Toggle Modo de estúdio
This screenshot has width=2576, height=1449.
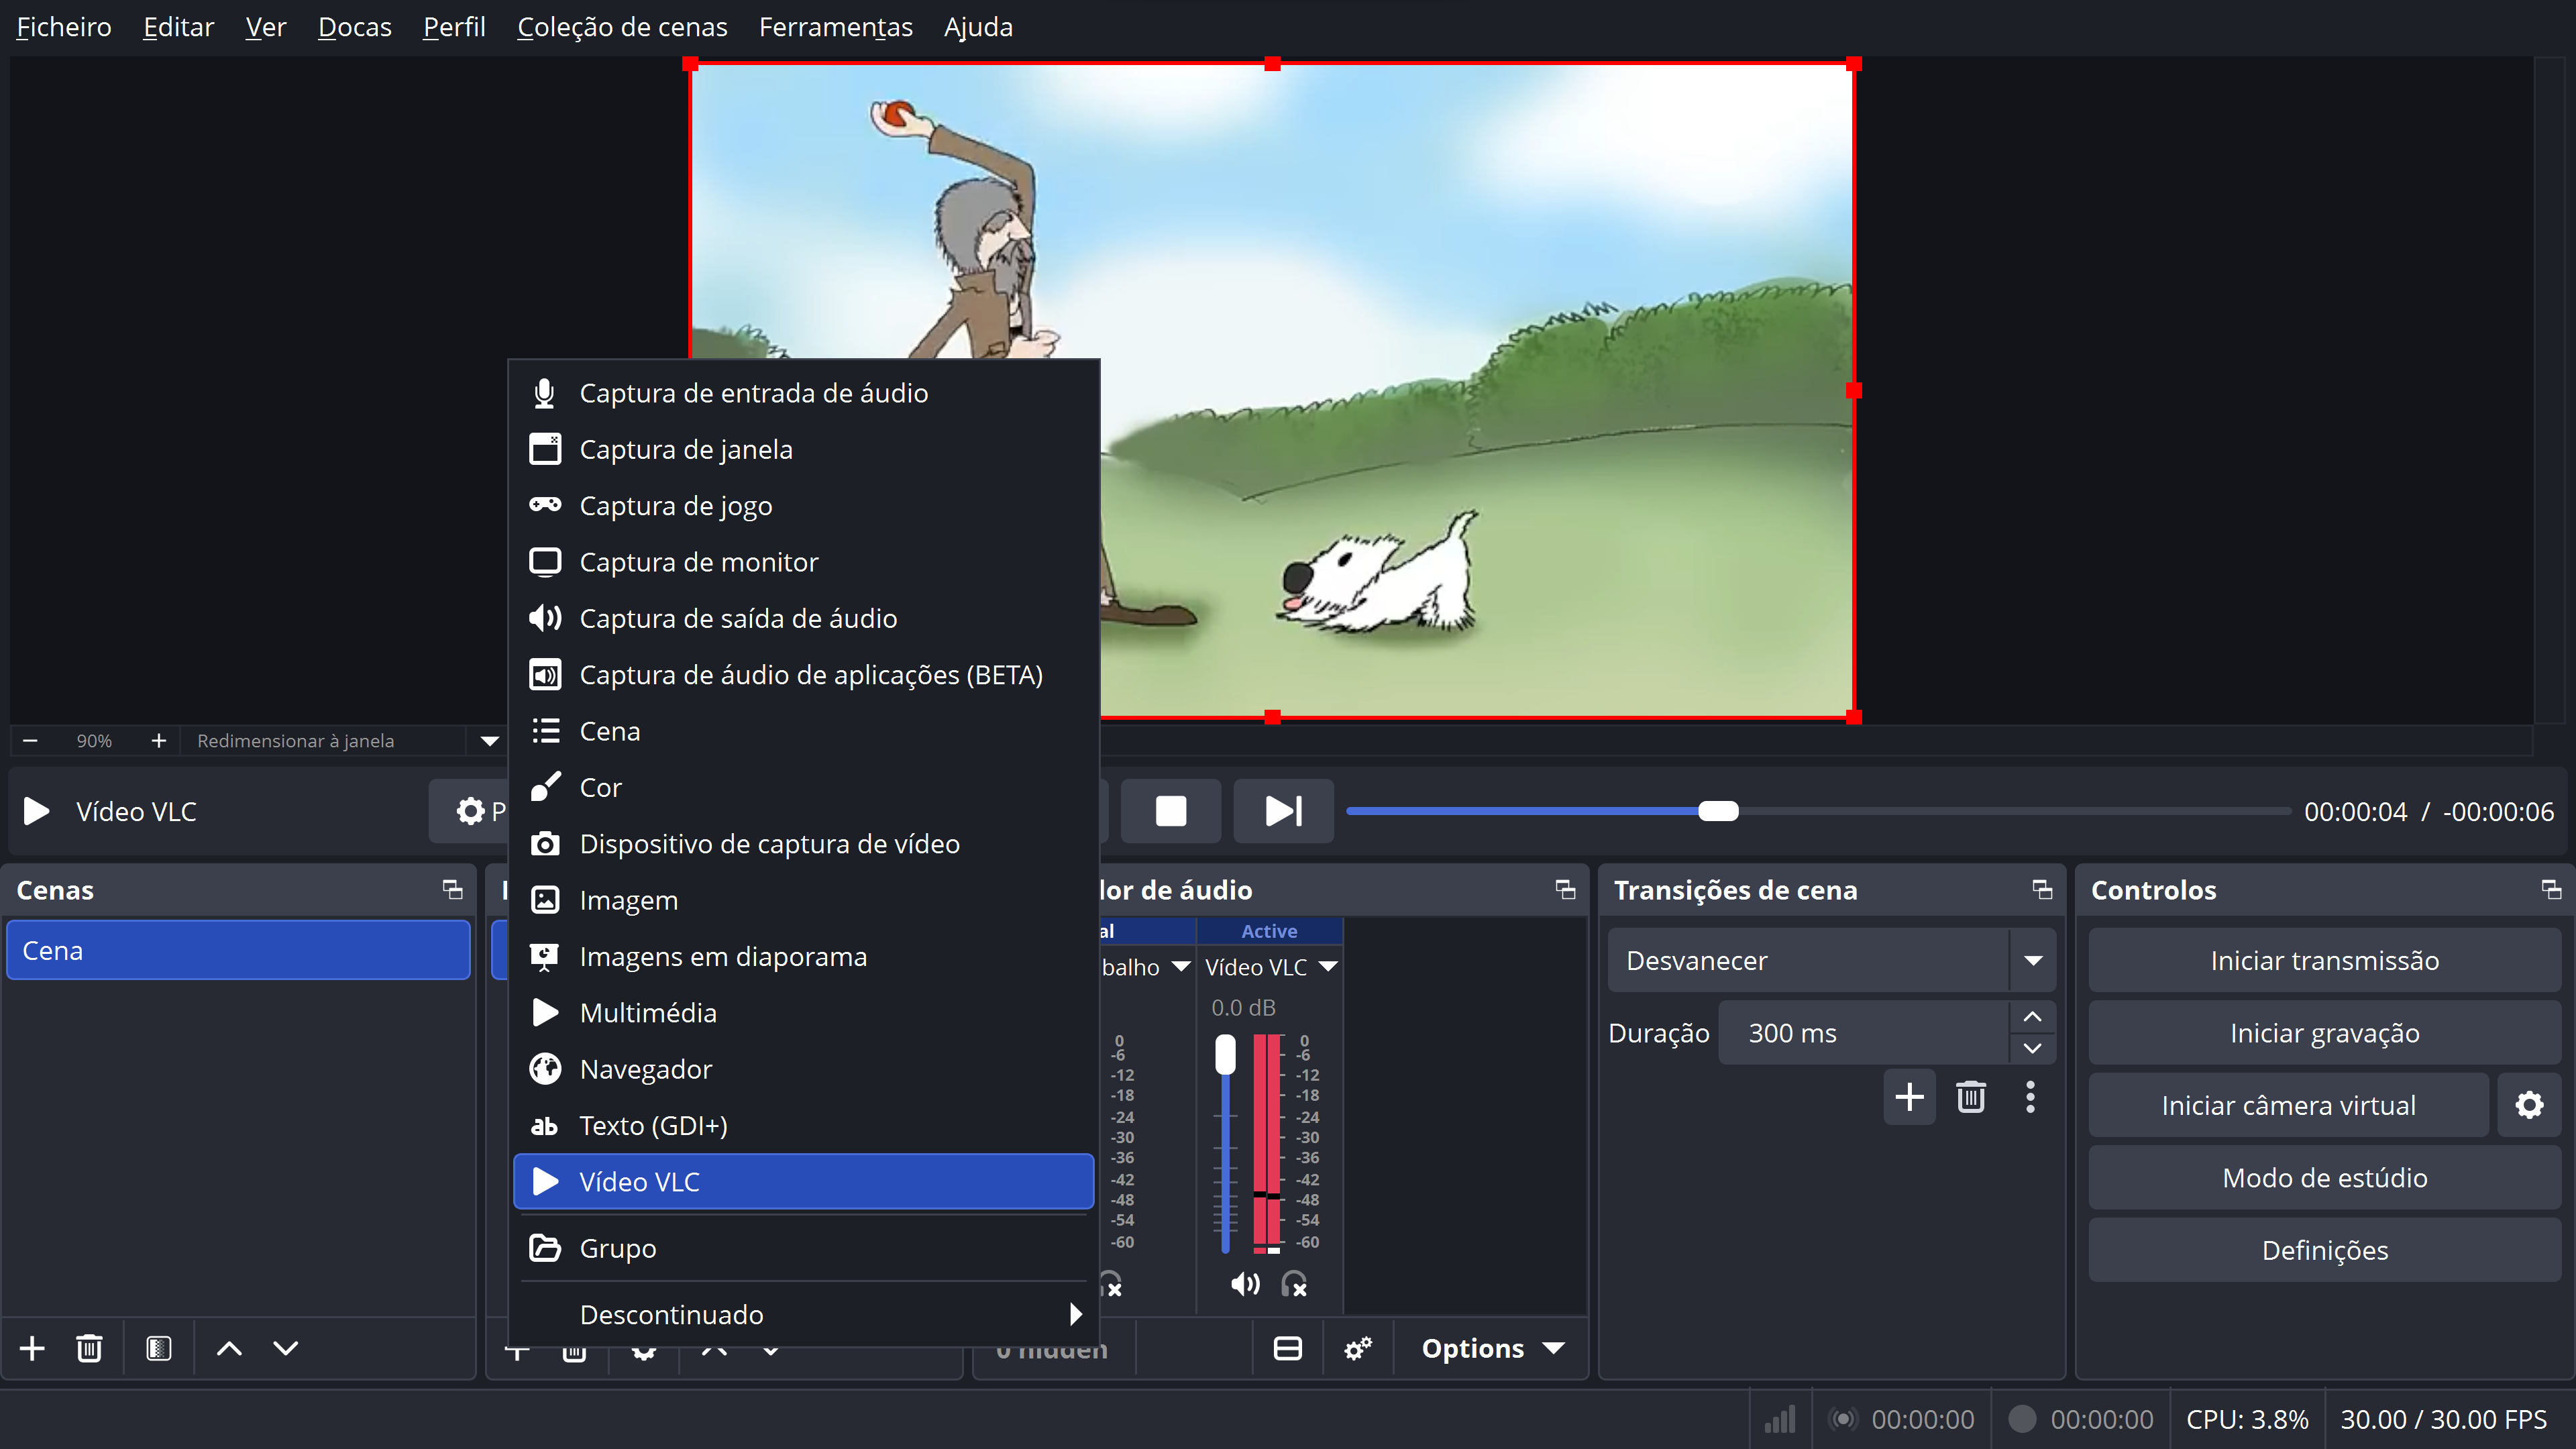[x=2324, y=1178]
